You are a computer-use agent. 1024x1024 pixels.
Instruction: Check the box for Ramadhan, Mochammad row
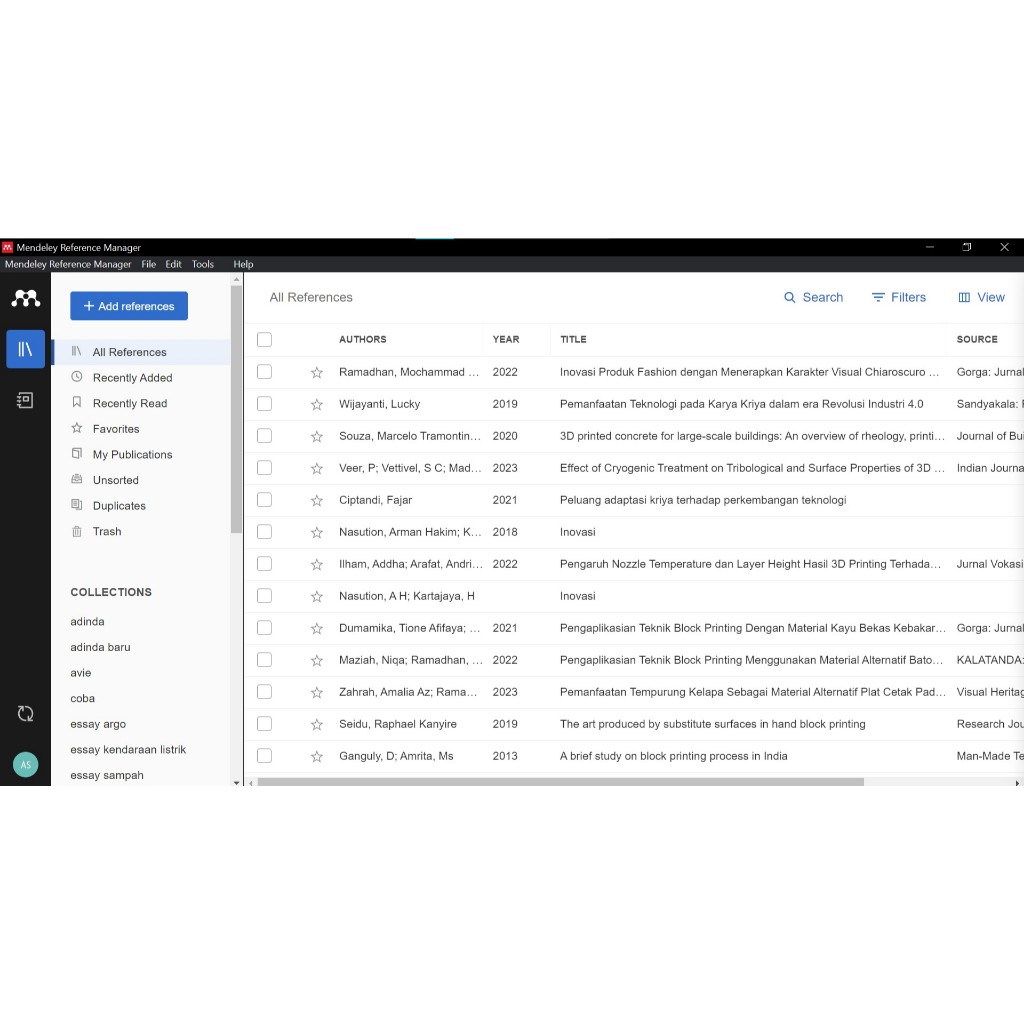(264, 372)
